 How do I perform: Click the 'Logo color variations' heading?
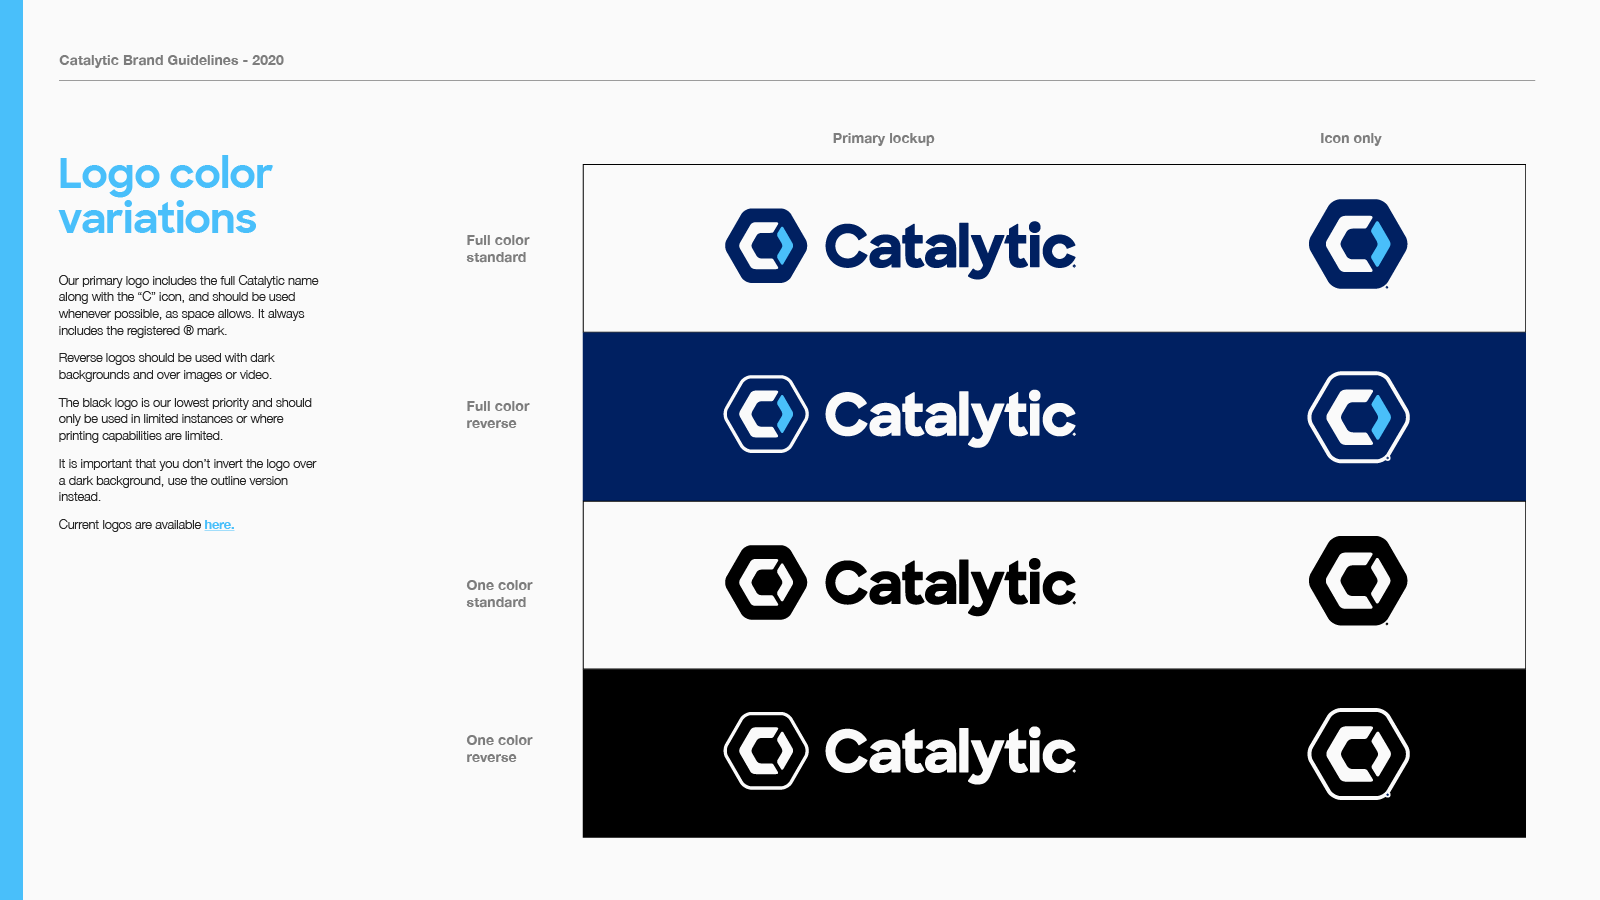pyautogui.click(x=165, y=196)
